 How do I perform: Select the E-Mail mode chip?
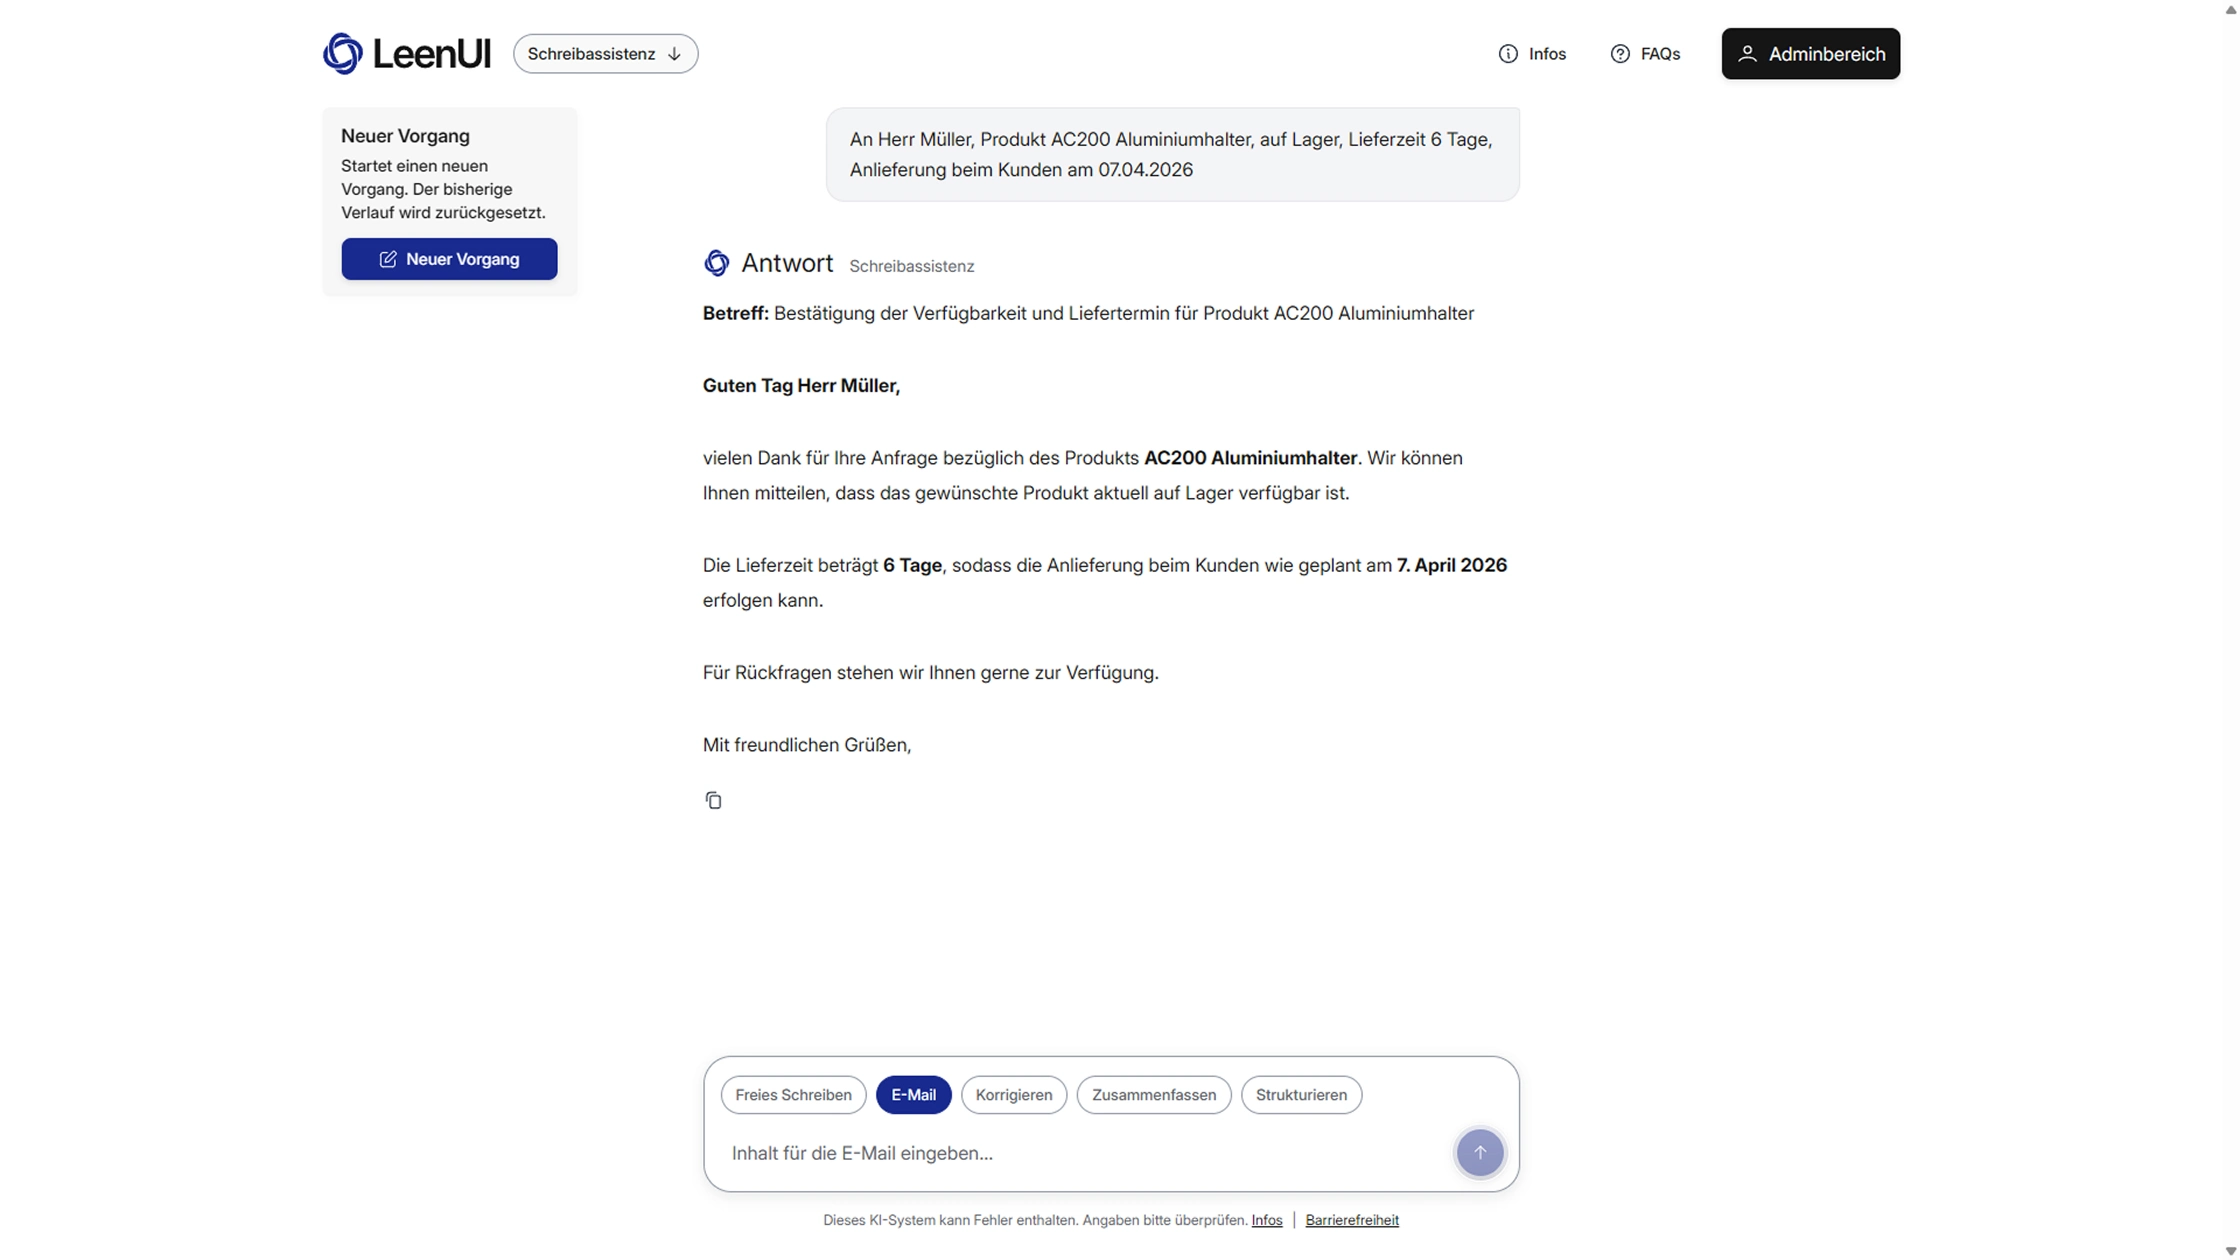[x=913, y=1094]
